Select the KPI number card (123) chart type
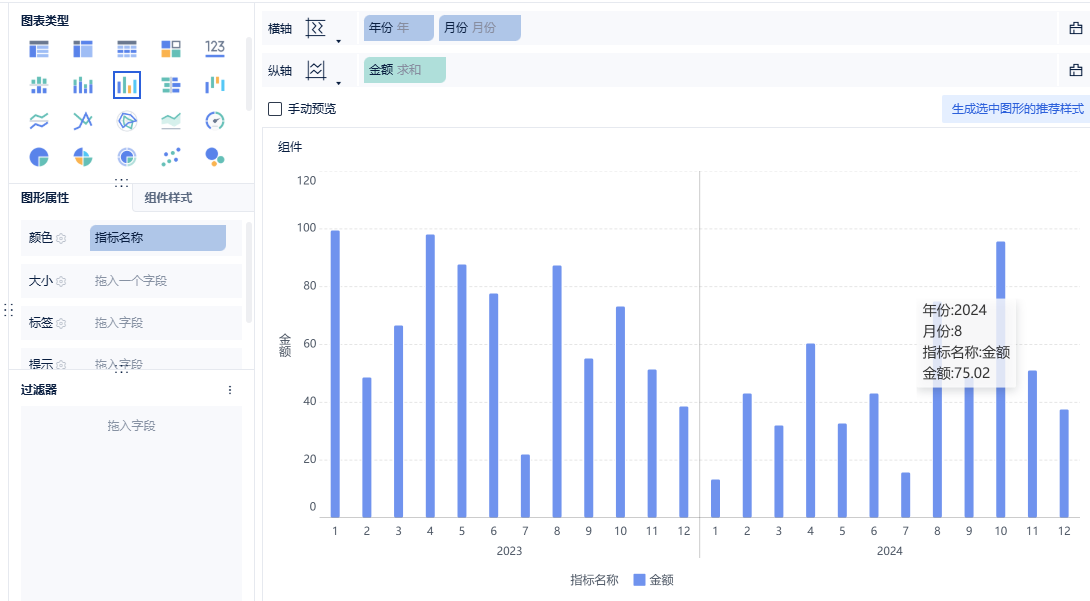 pyautogui.click(x=215, y=48)
